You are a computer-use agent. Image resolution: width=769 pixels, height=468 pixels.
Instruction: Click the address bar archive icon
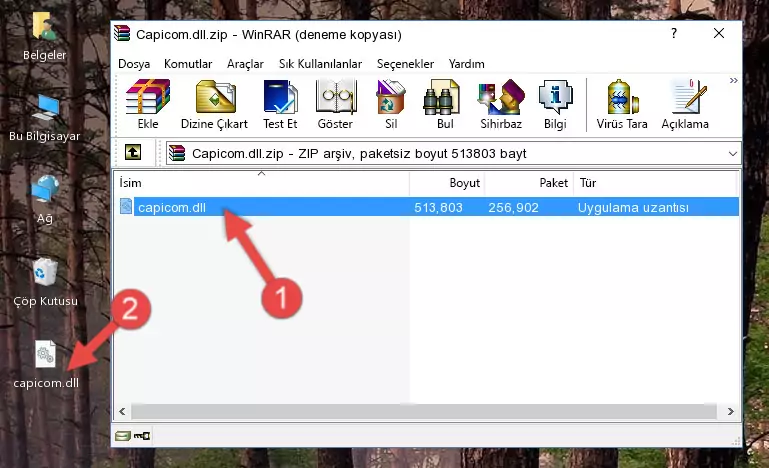pyautogui.click(x=177, y=154)
